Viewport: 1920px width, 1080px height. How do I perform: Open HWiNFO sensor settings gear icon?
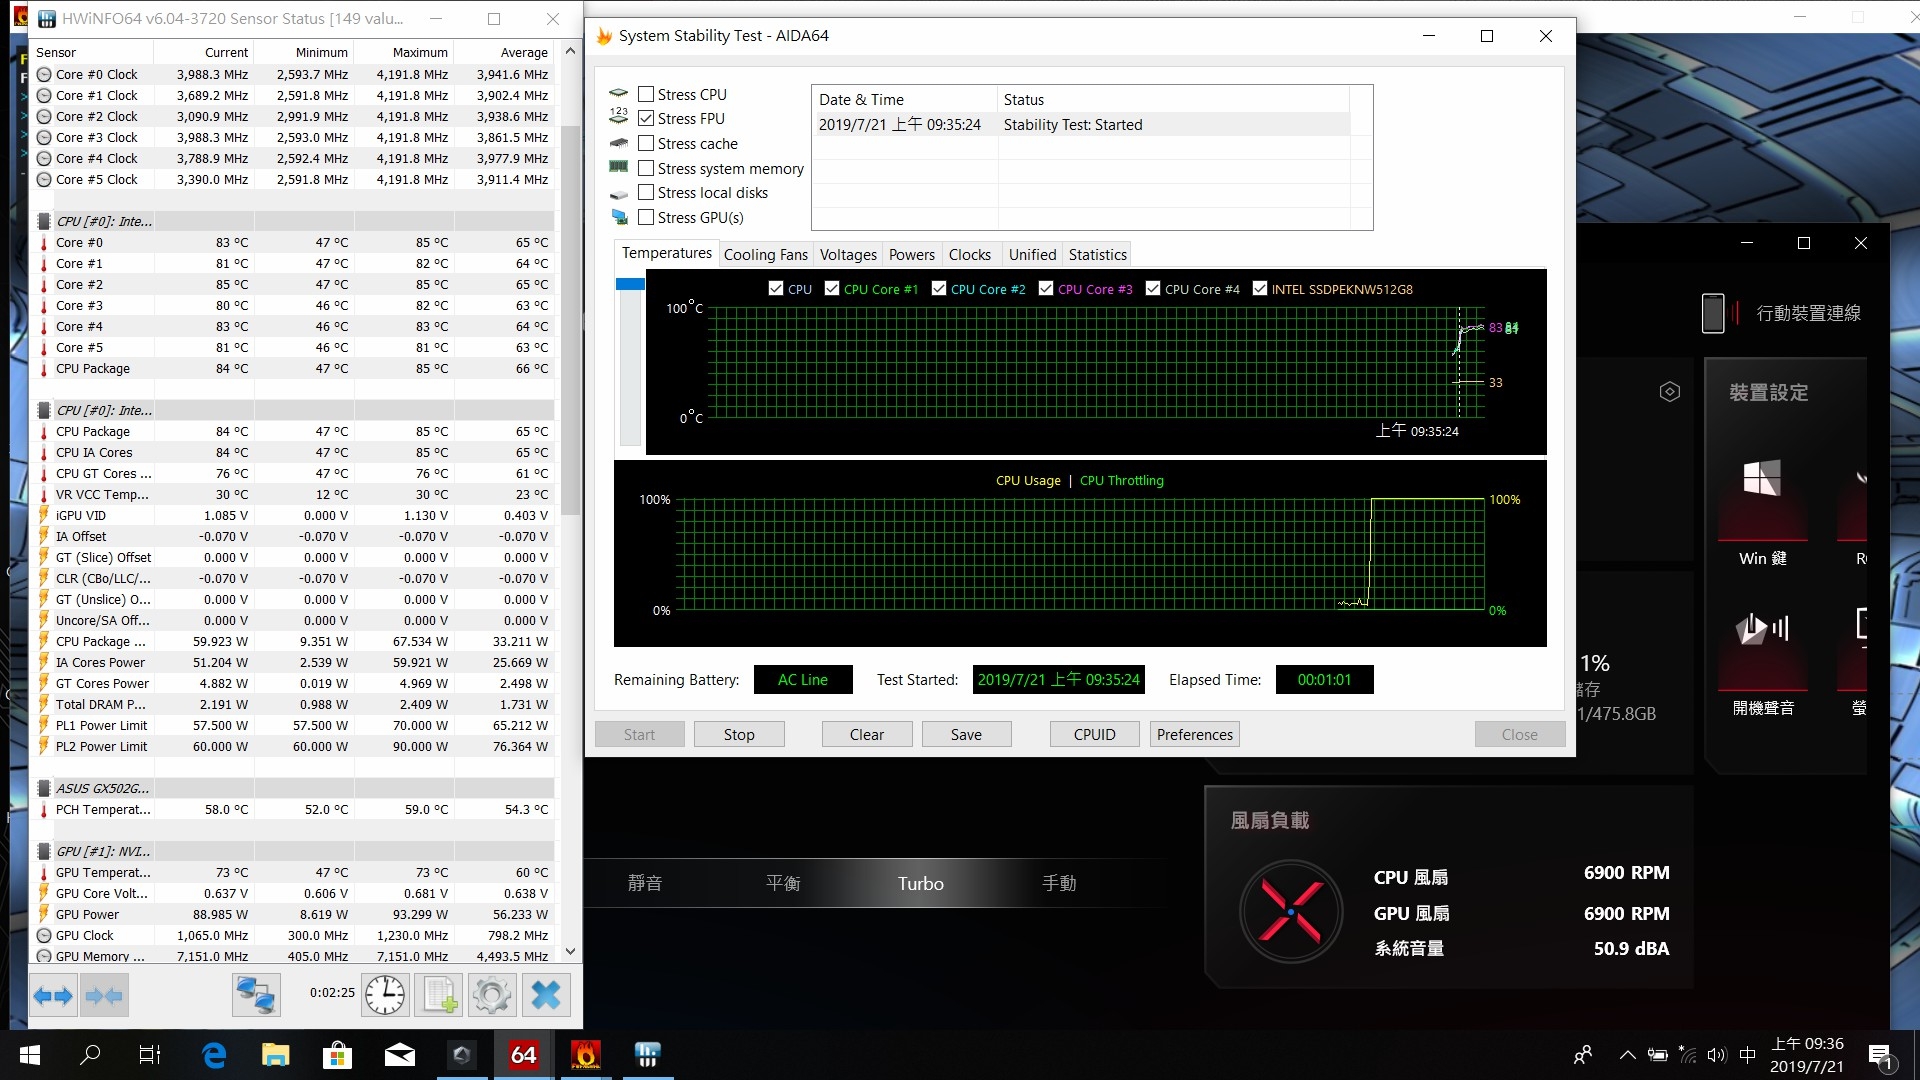492,995
